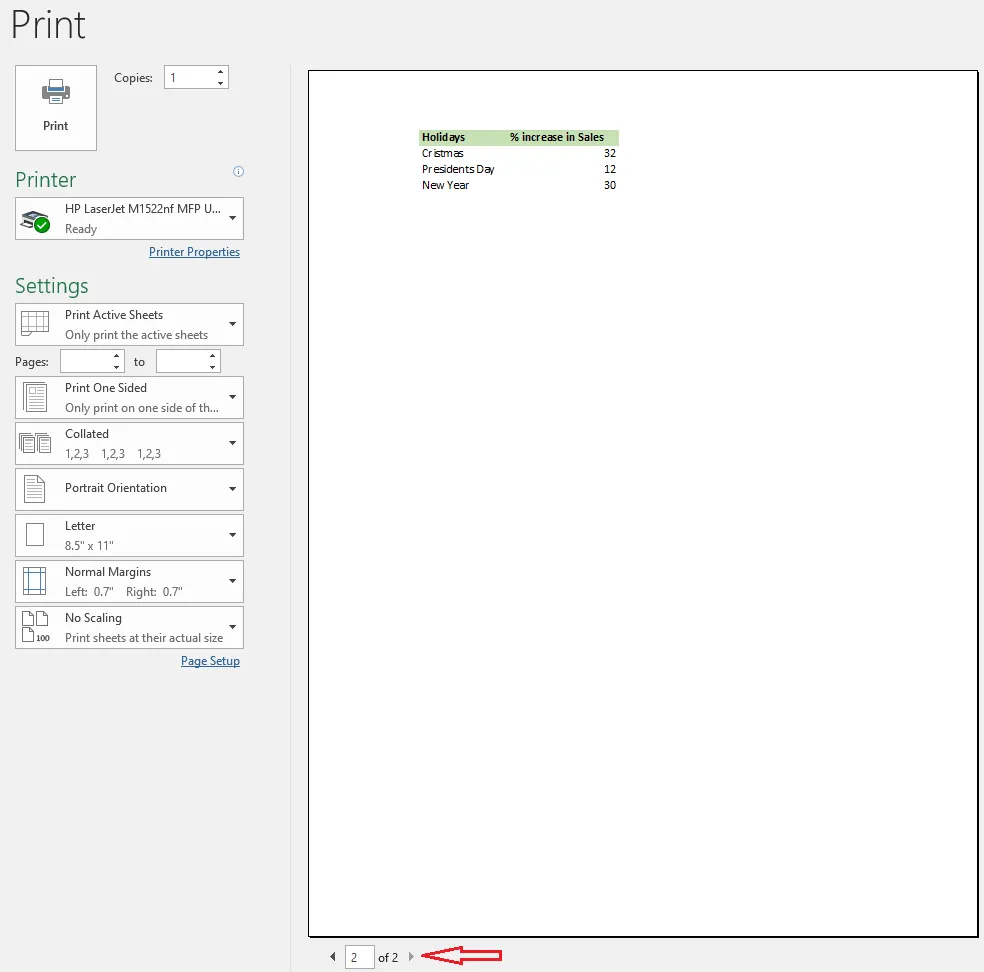Click the printer information icon
984x972 pixels.
(x=238, y=171)
